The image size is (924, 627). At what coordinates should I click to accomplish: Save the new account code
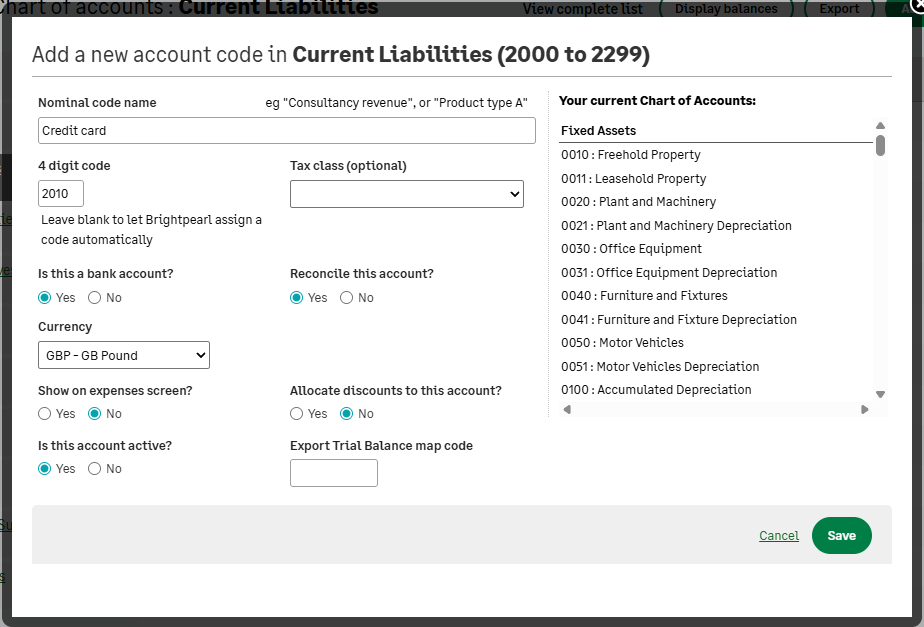click(842, 536)
